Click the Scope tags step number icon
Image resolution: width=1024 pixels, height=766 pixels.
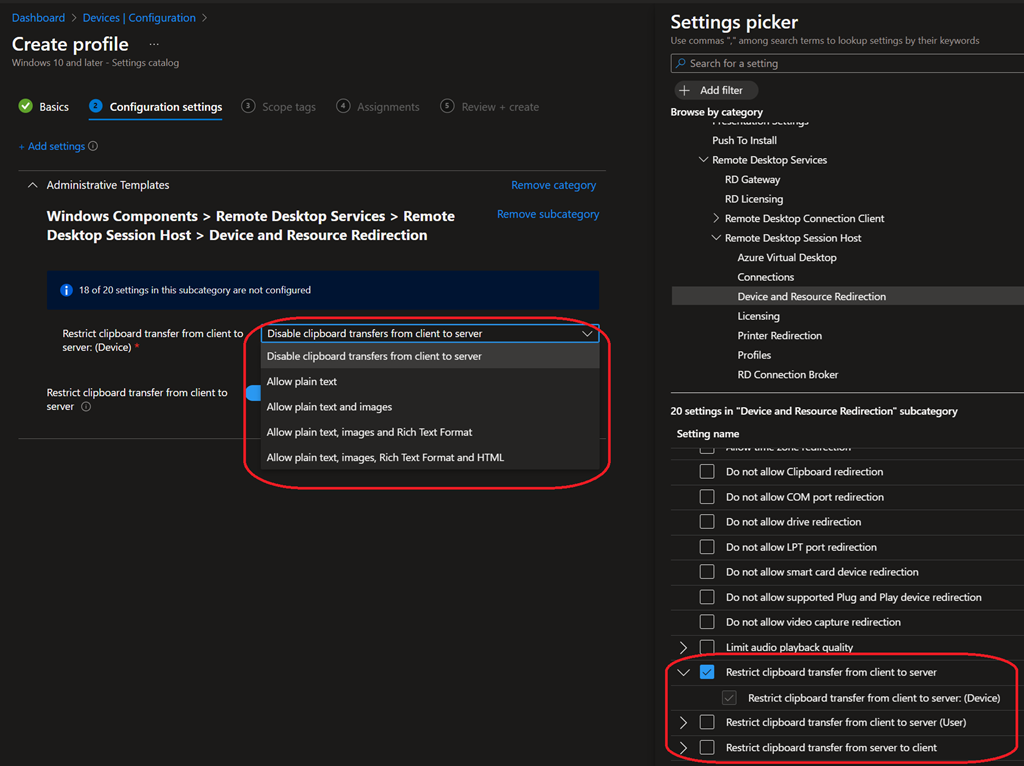(x=248, y=106)
